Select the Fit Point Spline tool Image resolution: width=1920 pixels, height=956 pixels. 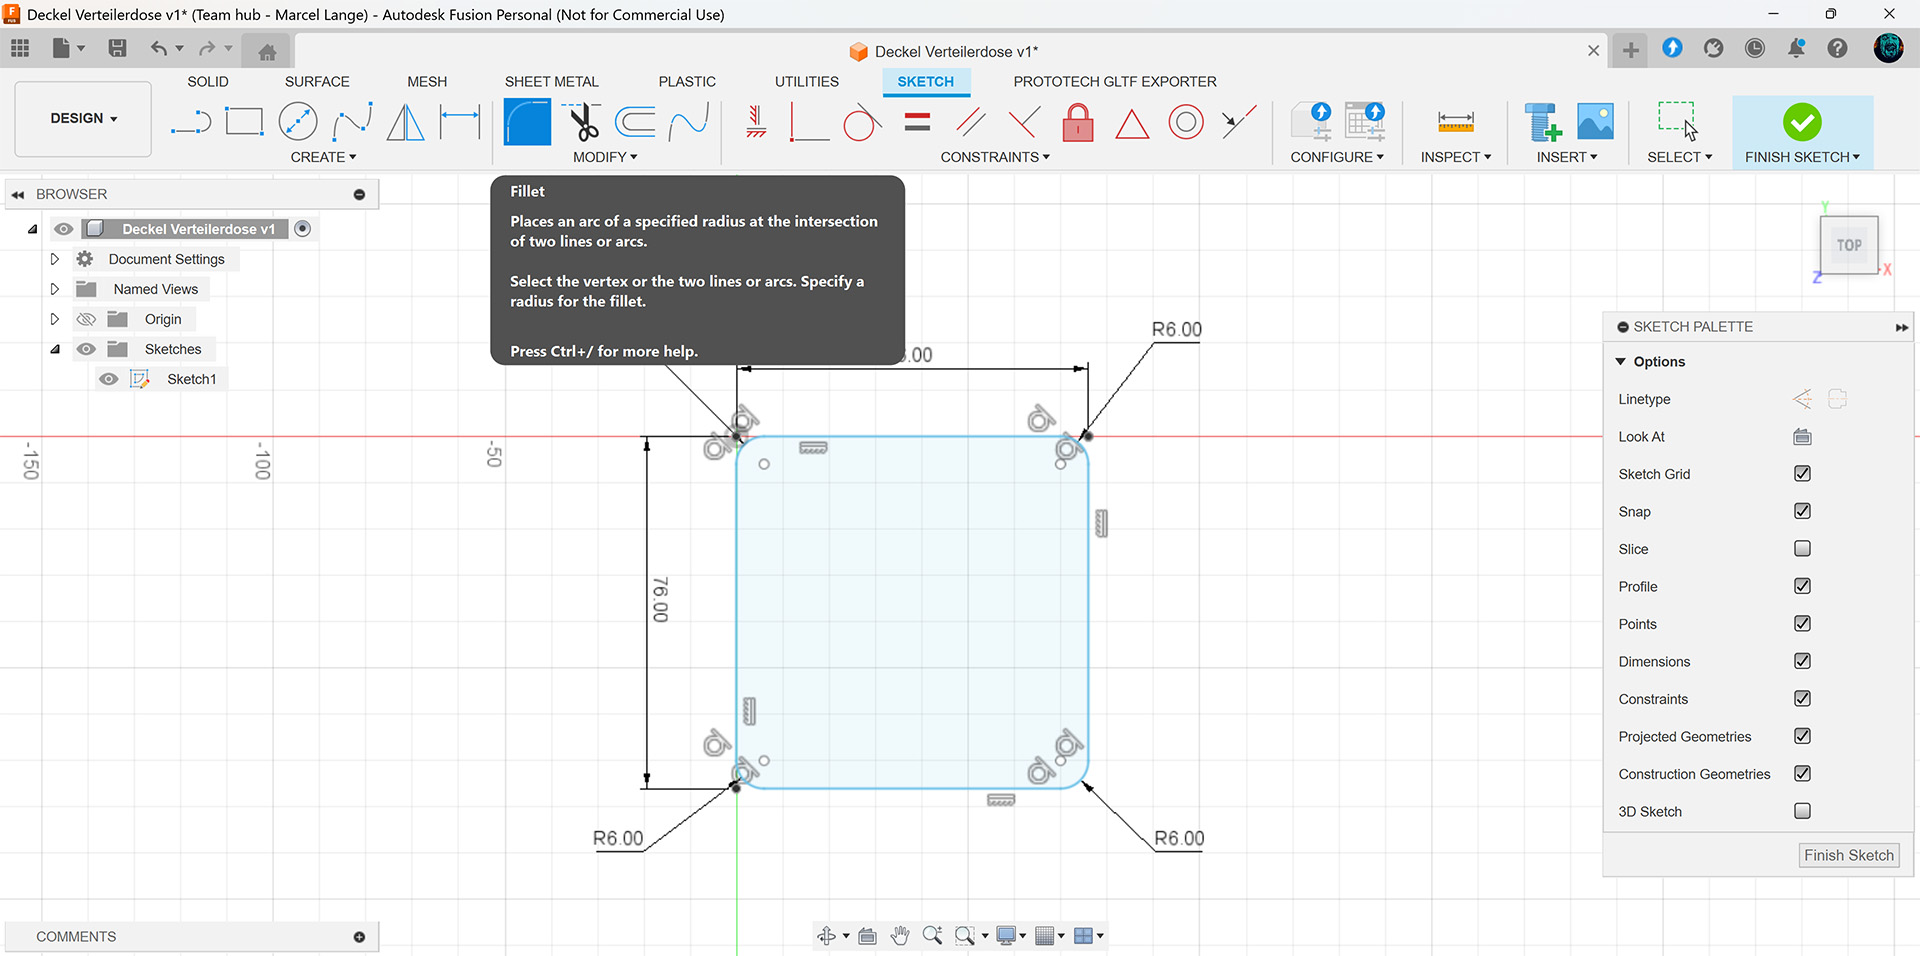point(352,123)
